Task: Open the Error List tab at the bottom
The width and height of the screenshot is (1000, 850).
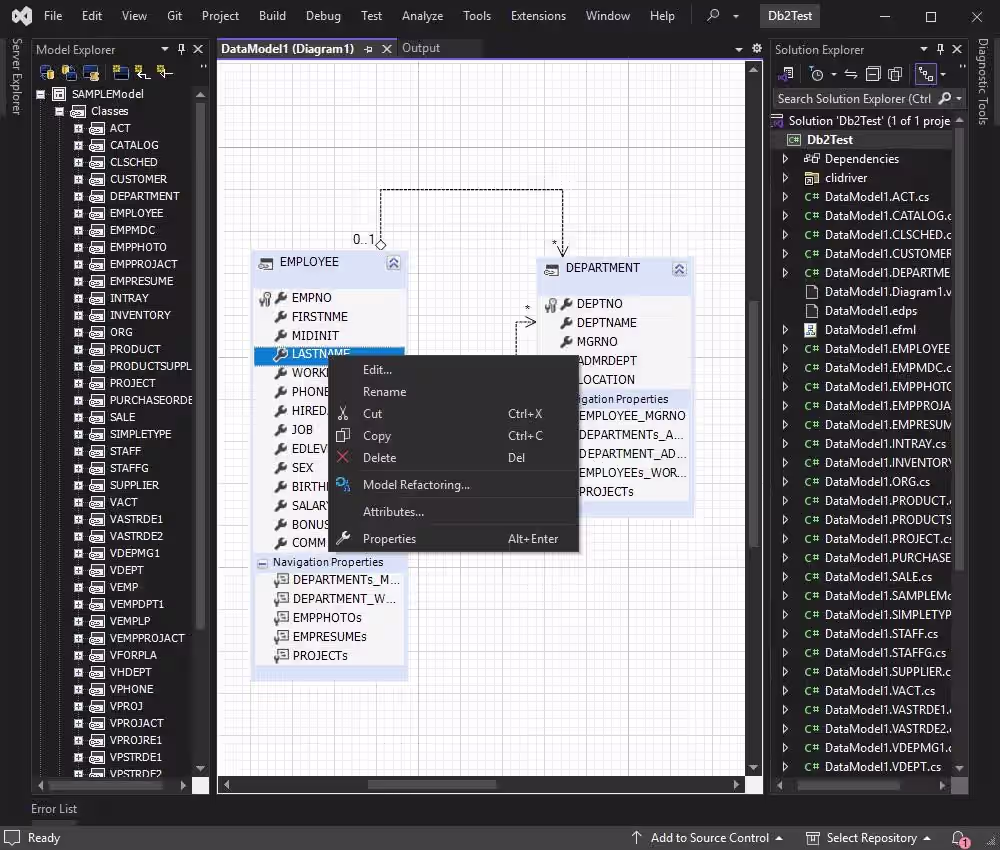Action: [54, 809]
